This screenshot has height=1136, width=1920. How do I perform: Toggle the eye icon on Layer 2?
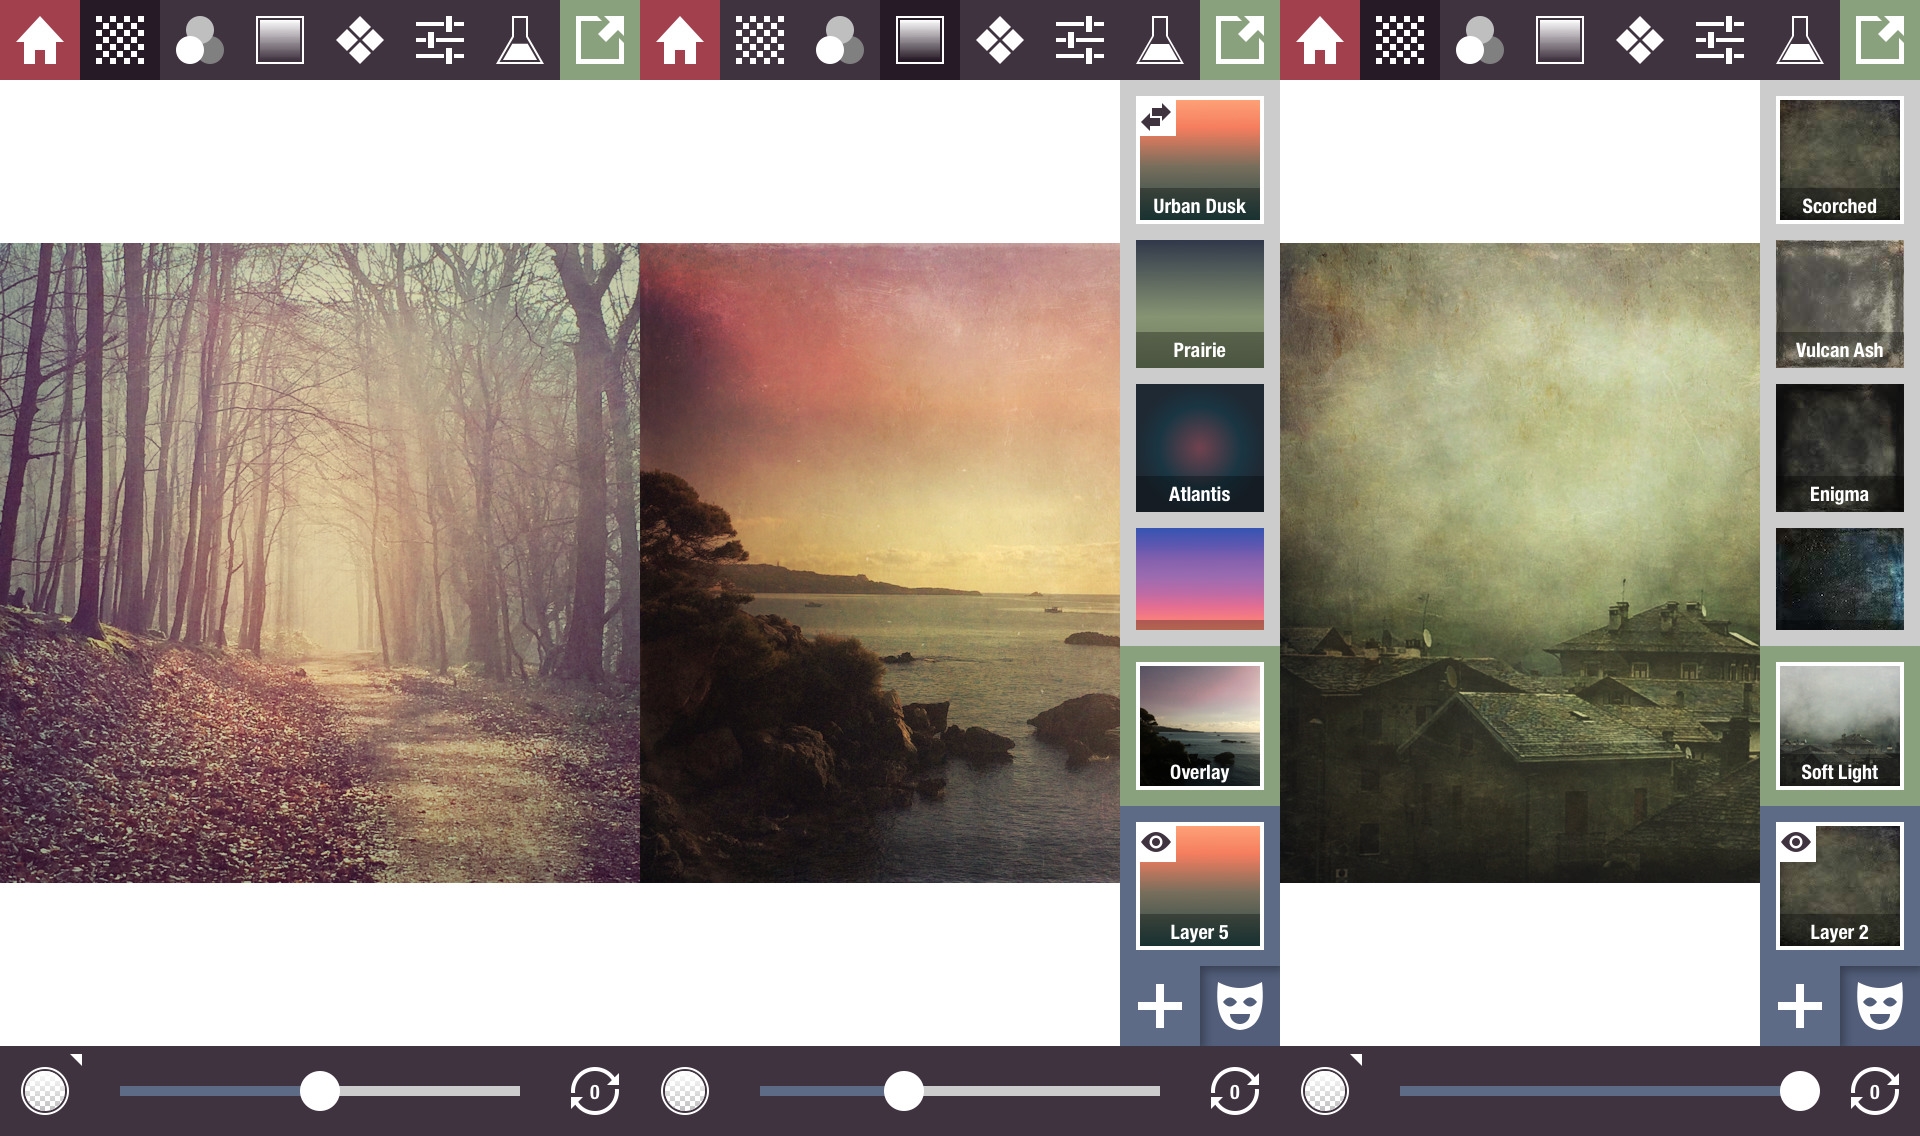1796,842
